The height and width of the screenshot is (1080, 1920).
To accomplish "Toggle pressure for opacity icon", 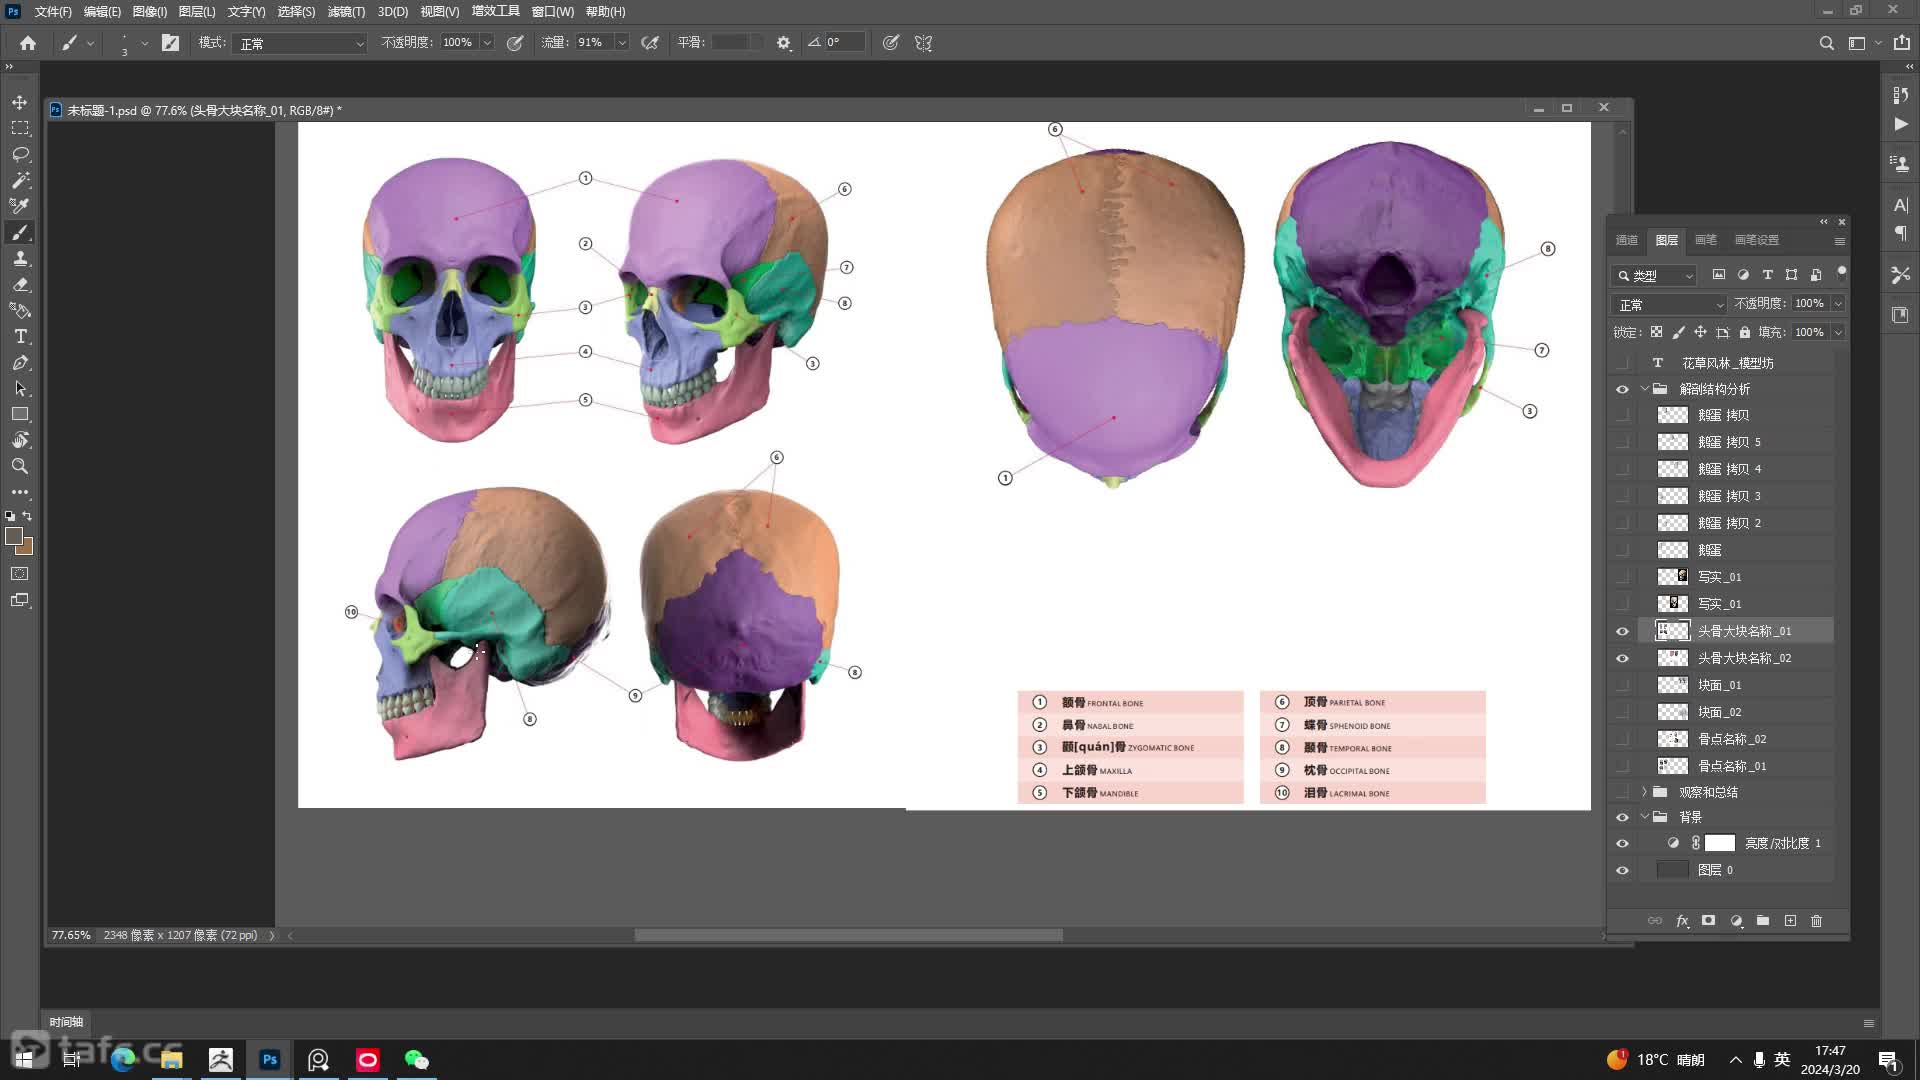I will 515,43.
